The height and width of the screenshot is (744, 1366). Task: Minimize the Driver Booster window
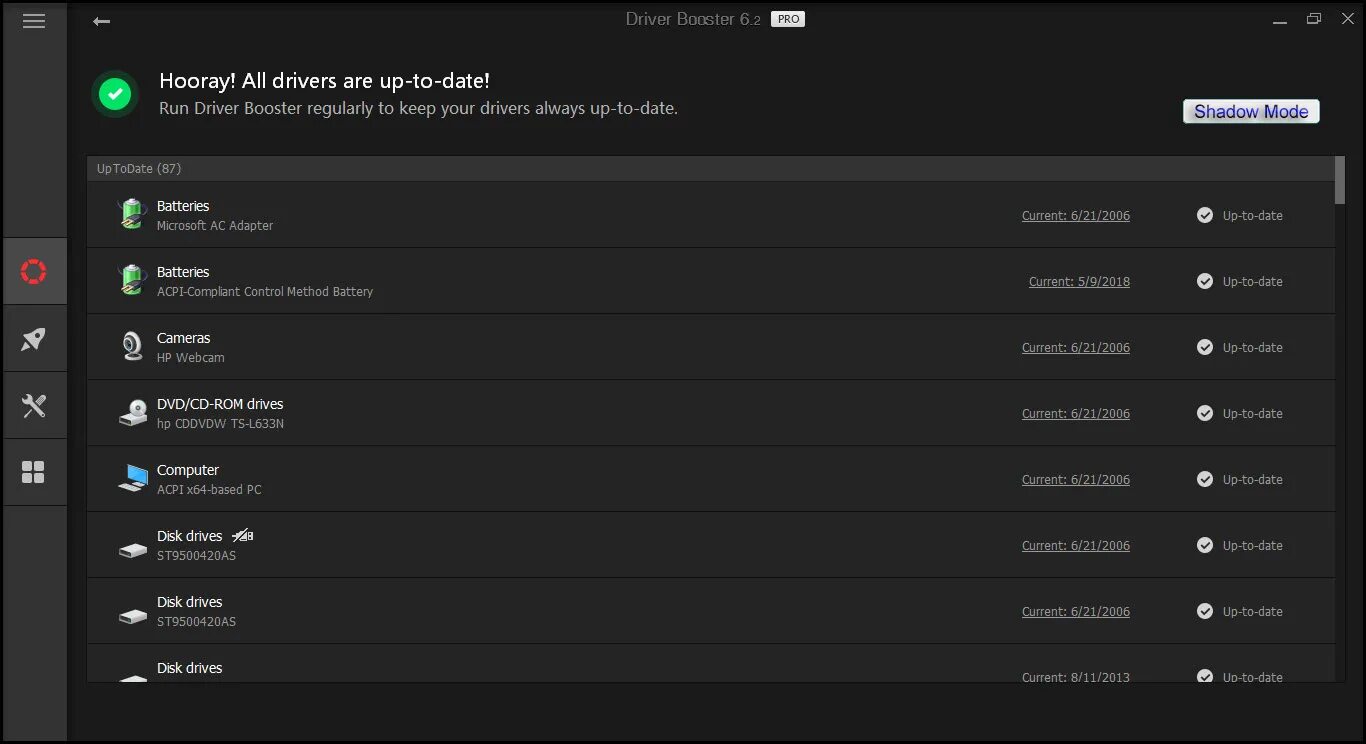tap(1280, 20)
